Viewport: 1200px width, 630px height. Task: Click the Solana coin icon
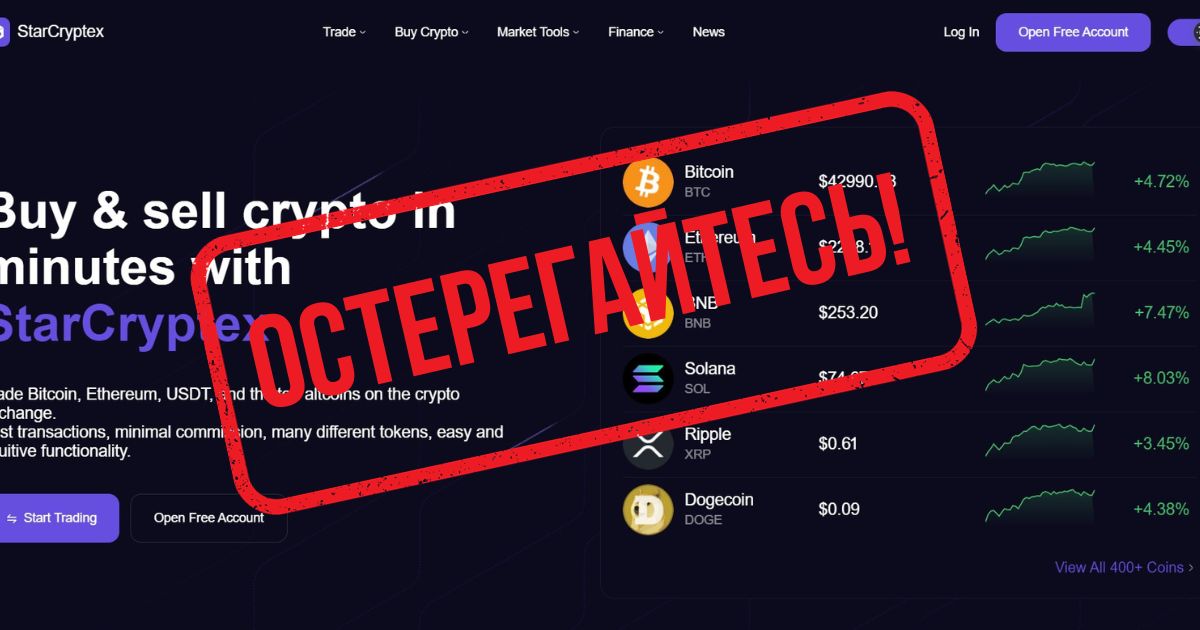click(x=648, y=378)
